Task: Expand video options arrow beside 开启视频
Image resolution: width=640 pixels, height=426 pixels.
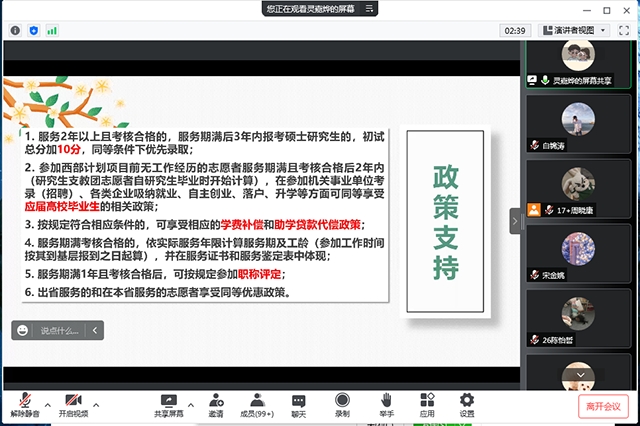Action: pyautogui.click(x=96, y=405)
